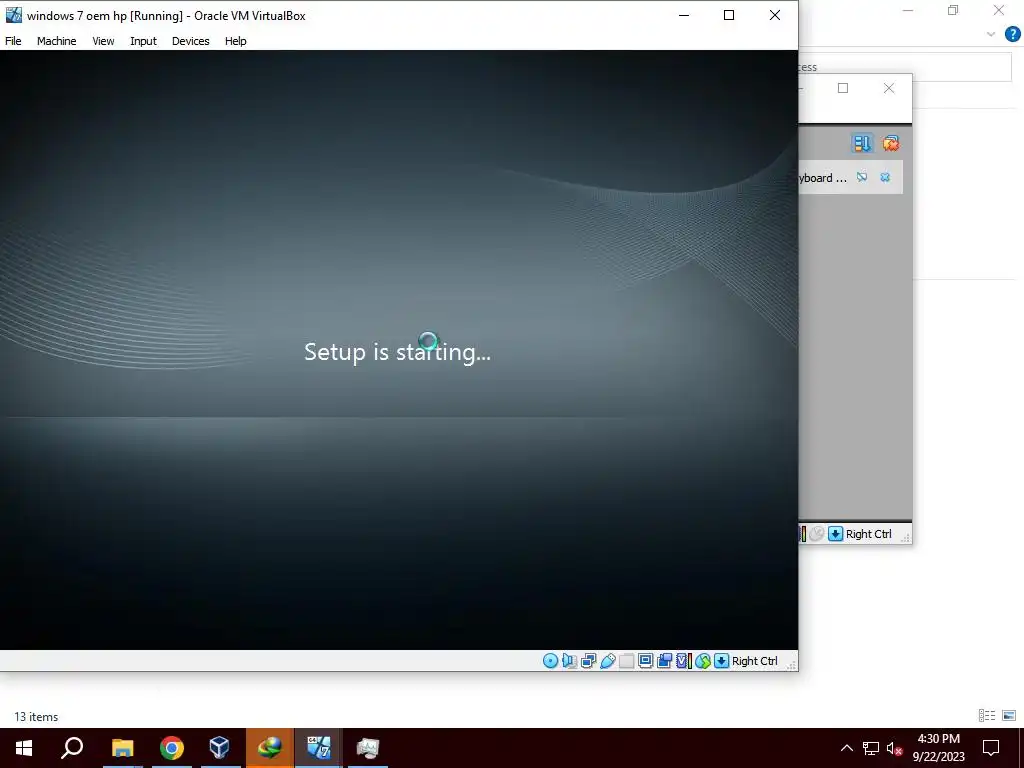Click the File Explorer search field
The image size is (1024, 768).
click(905, 67)
